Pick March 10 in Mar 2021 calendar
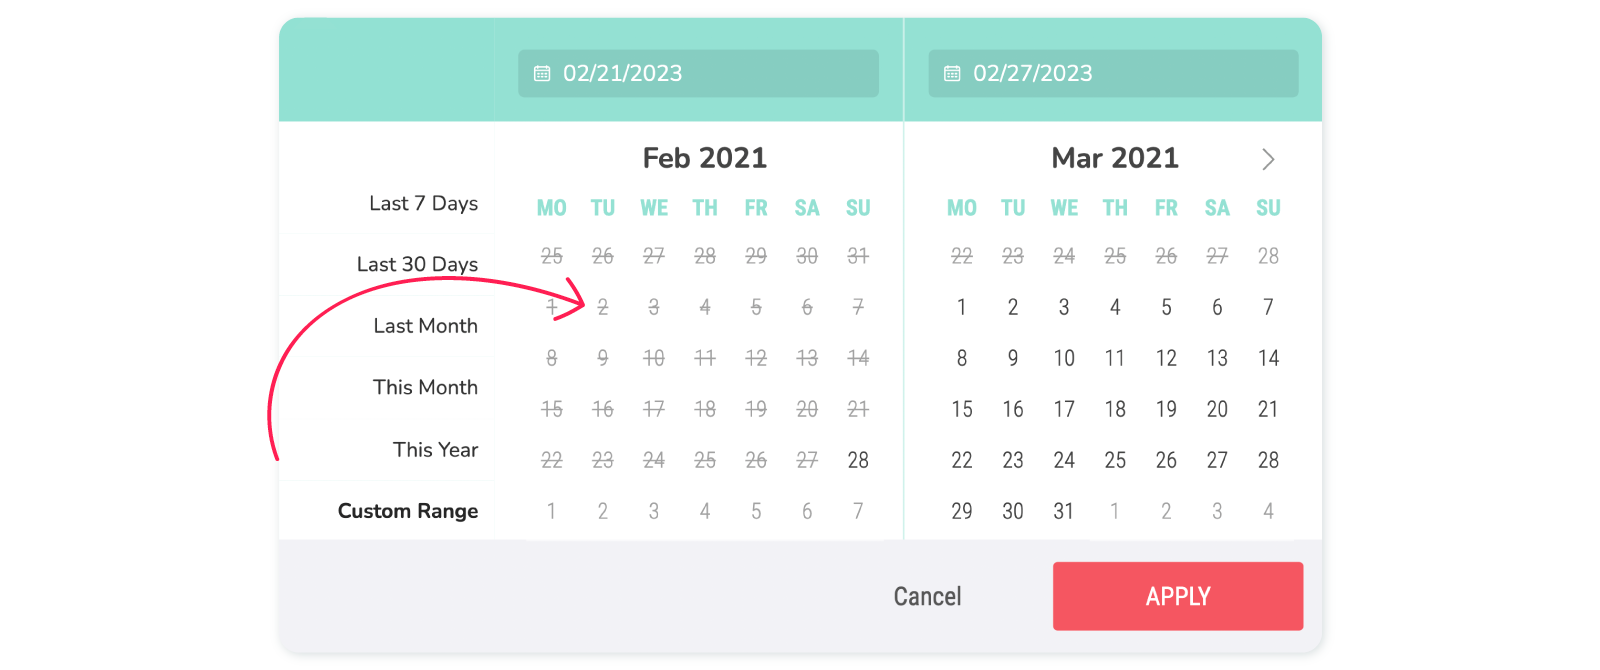Viewport: 1600px width, 670px height. (x=1064, y=358)
